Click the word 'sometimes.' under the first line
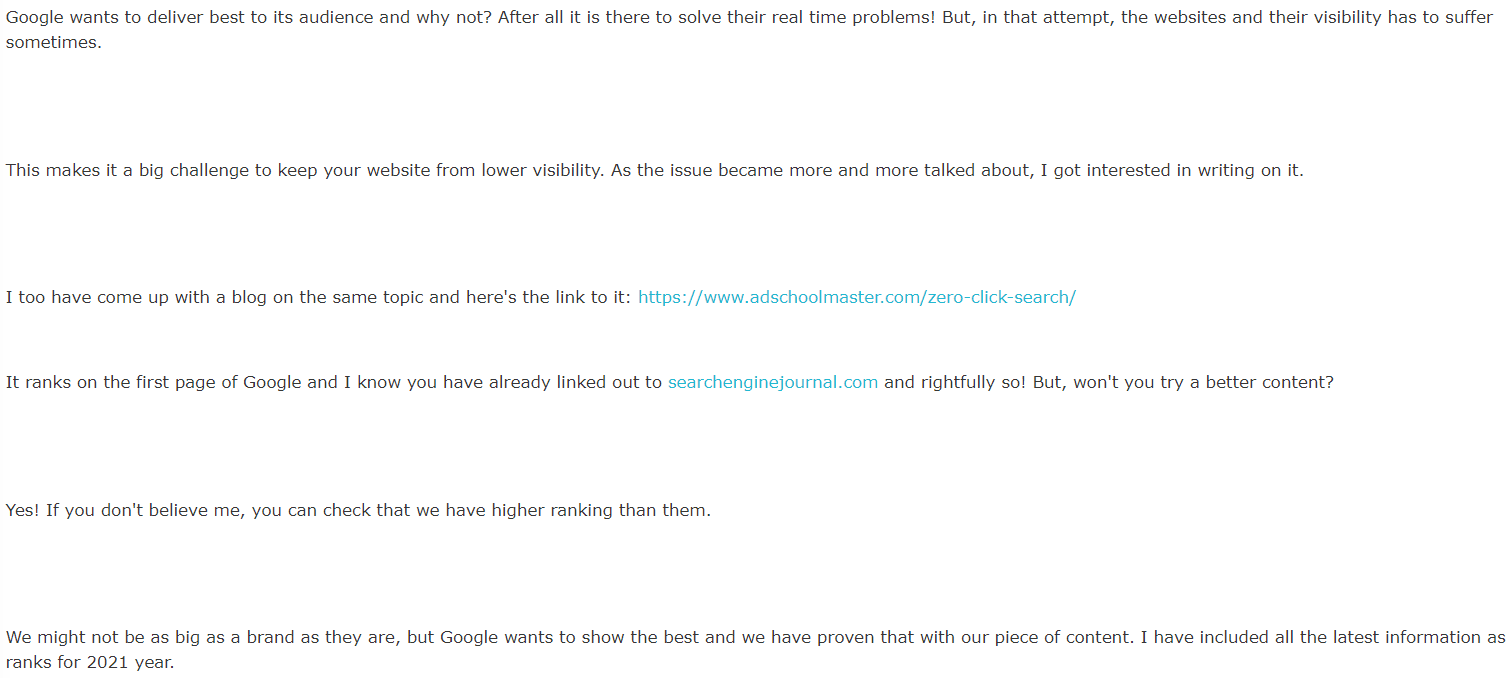The image size is (1508, 678). [54, 43]
